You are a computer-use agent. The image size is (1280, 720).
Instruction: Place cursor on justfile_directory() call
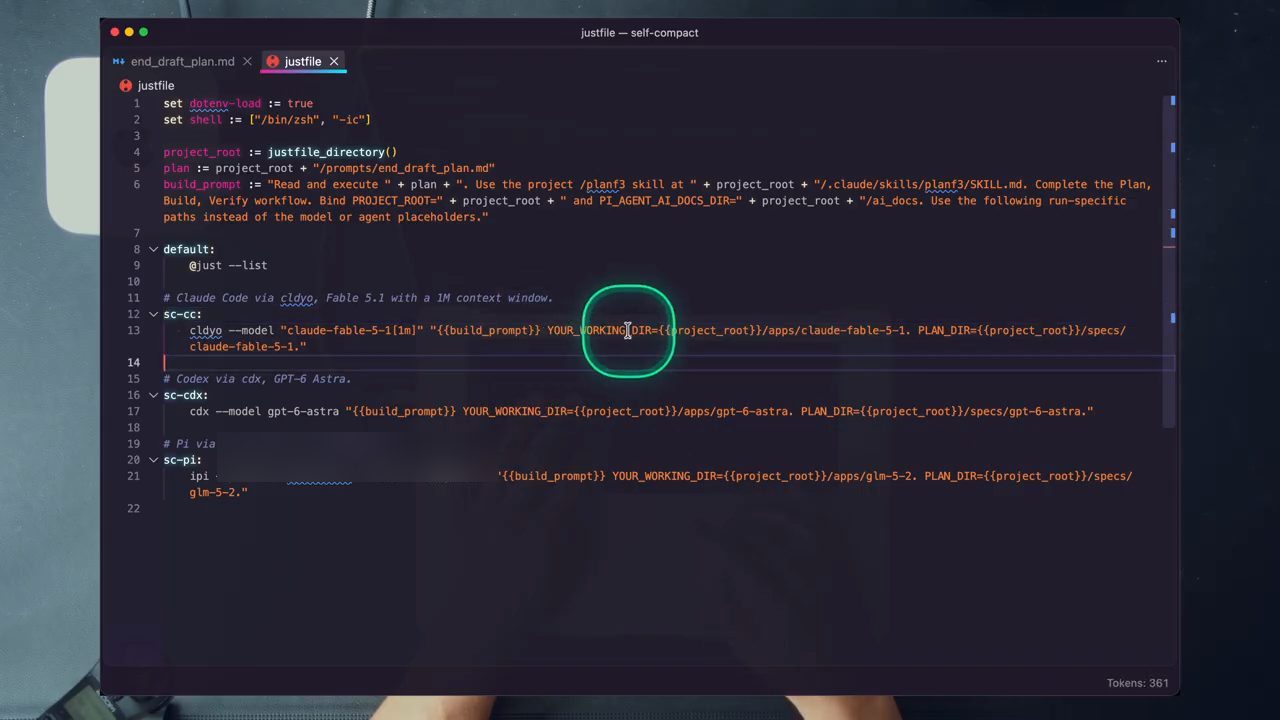332,152
